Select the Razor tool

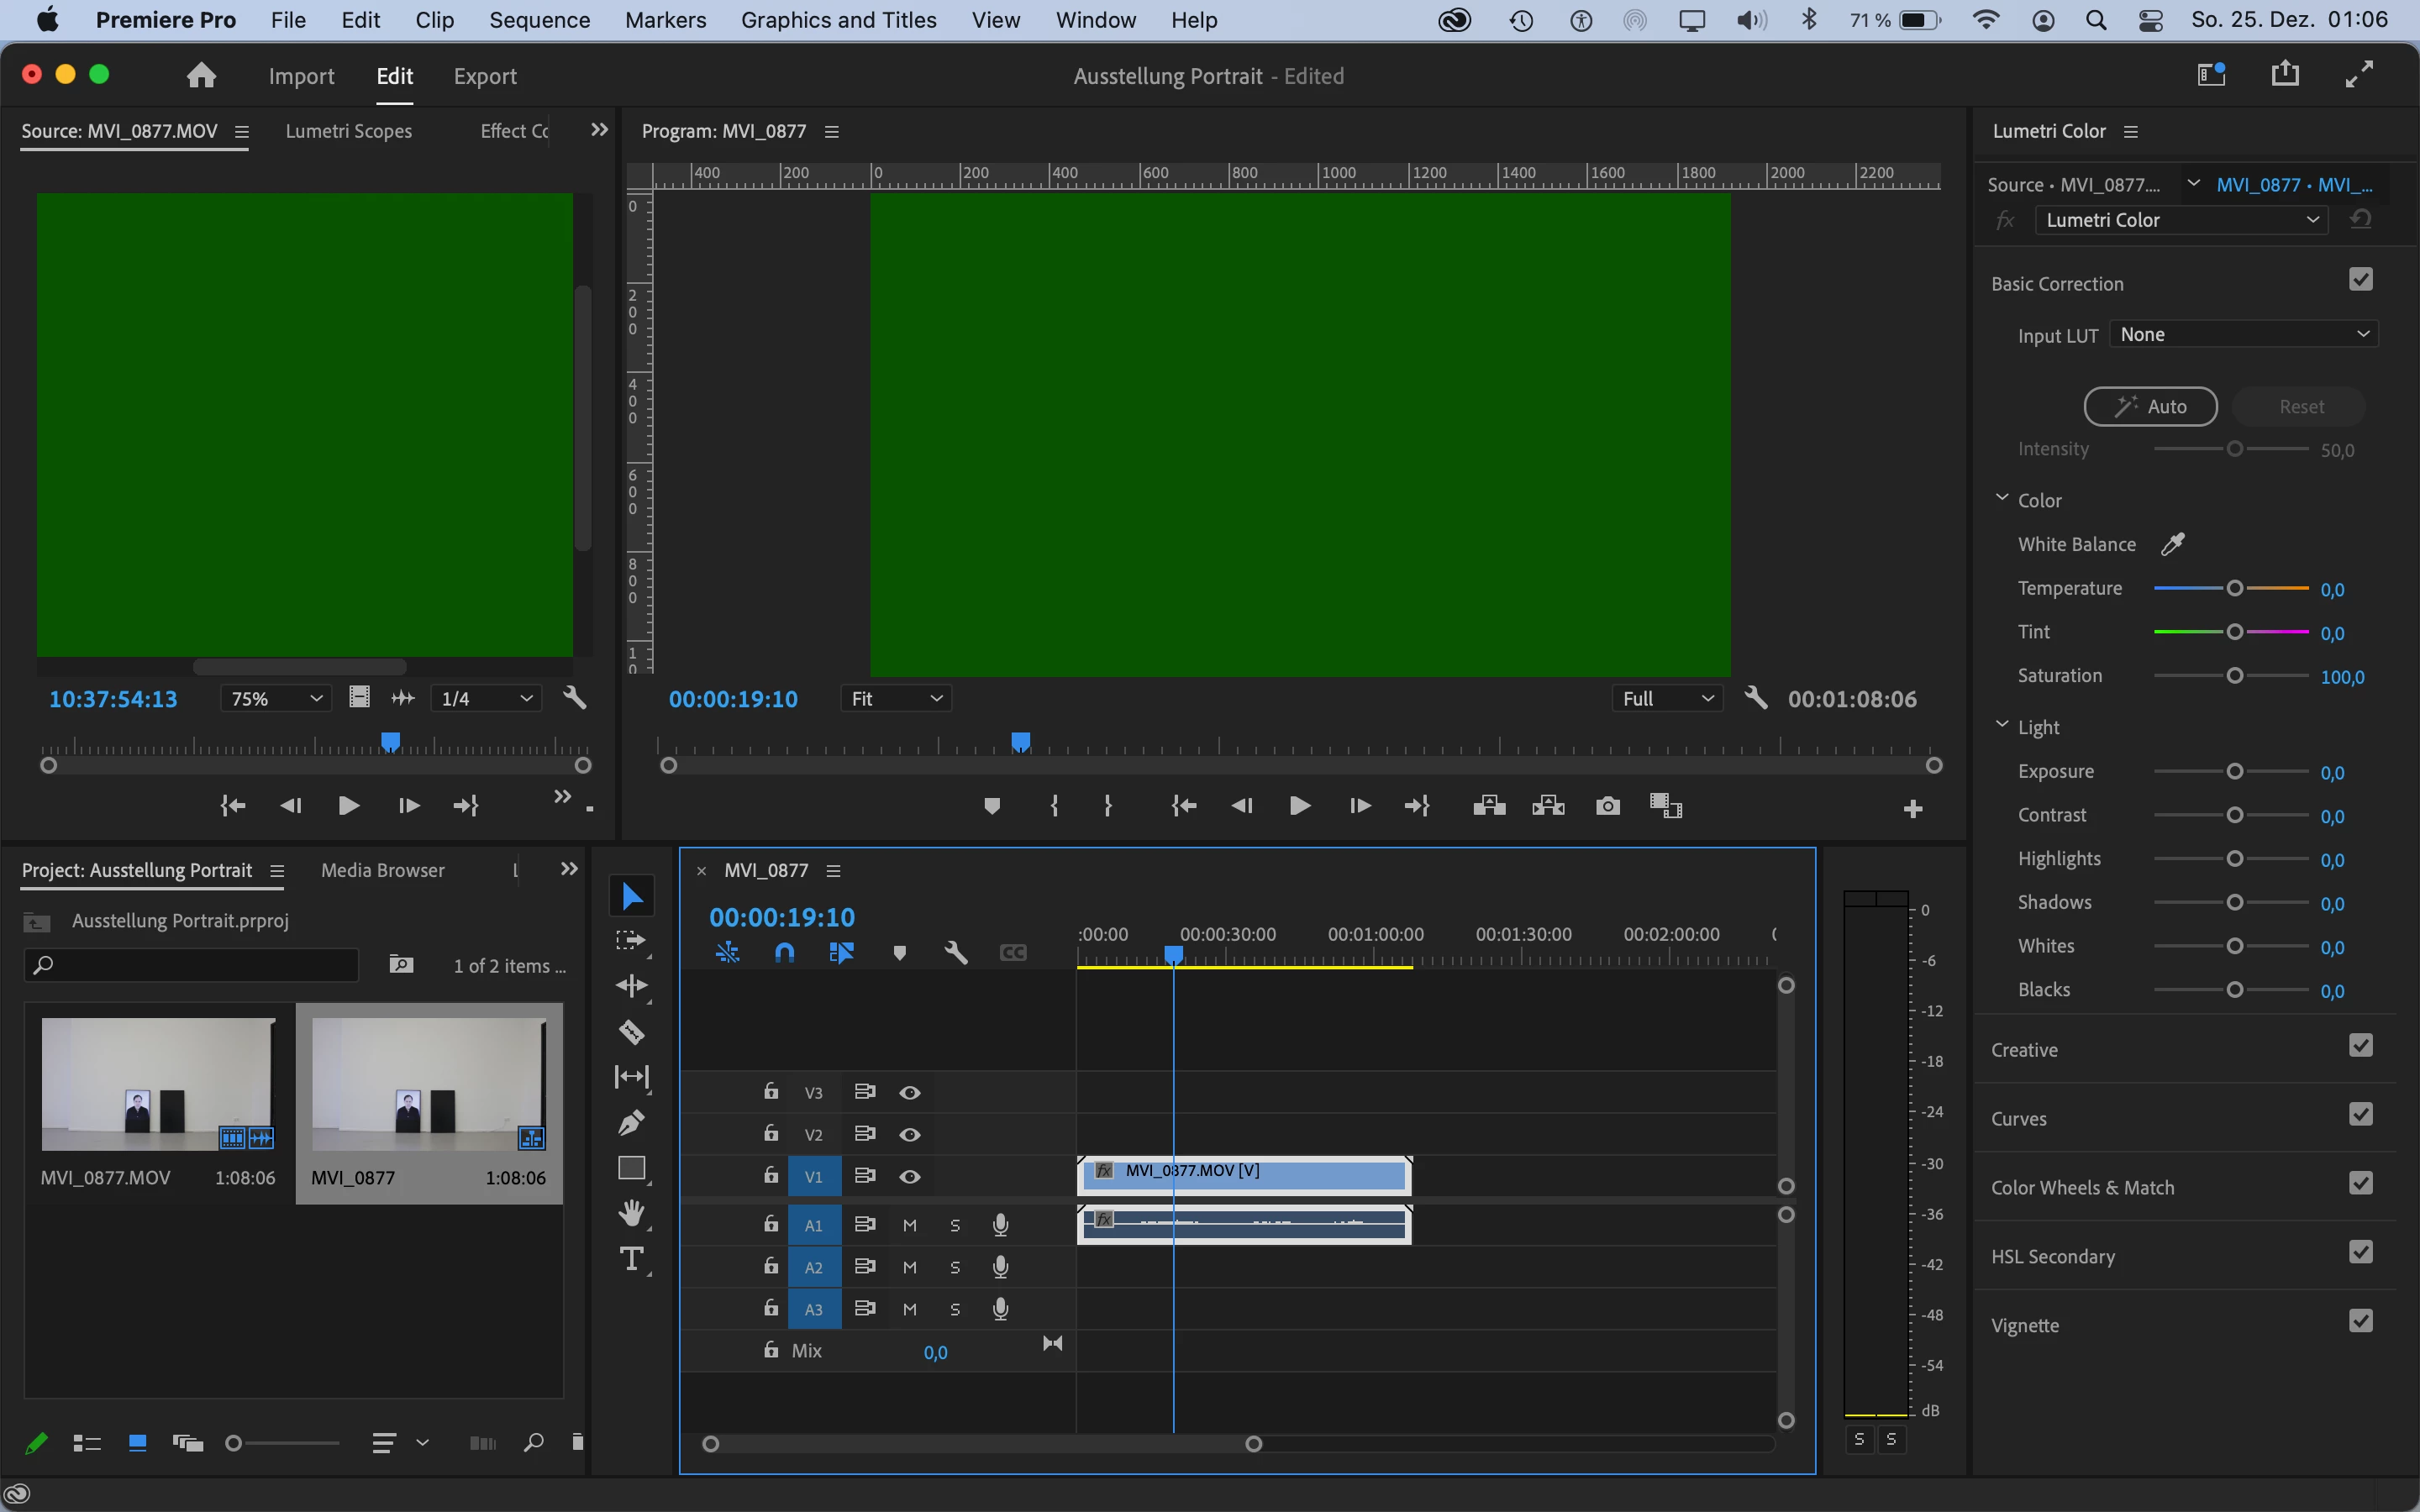click(631, 1031)
